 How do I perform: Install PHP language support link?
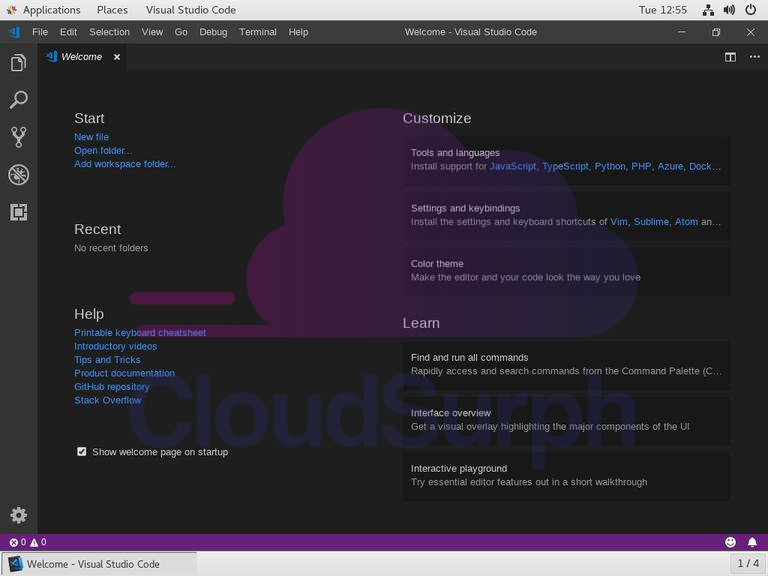tap(641, 166)
